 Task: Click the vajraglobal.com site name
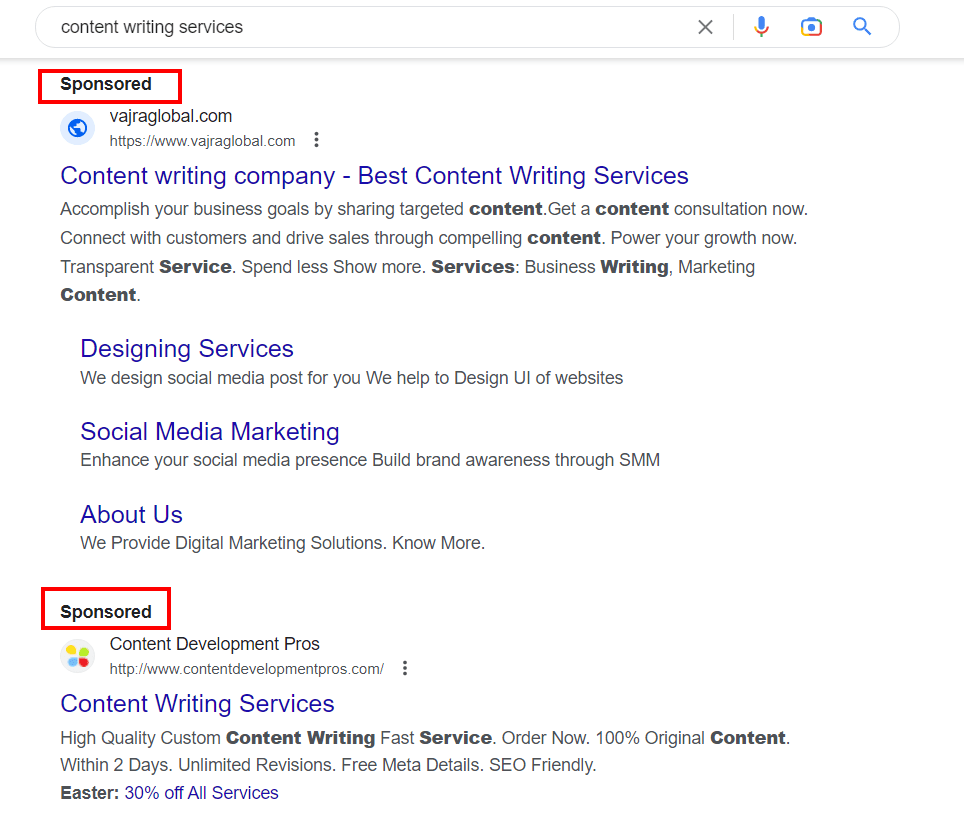pyautogui.click(x=170, y=116)
